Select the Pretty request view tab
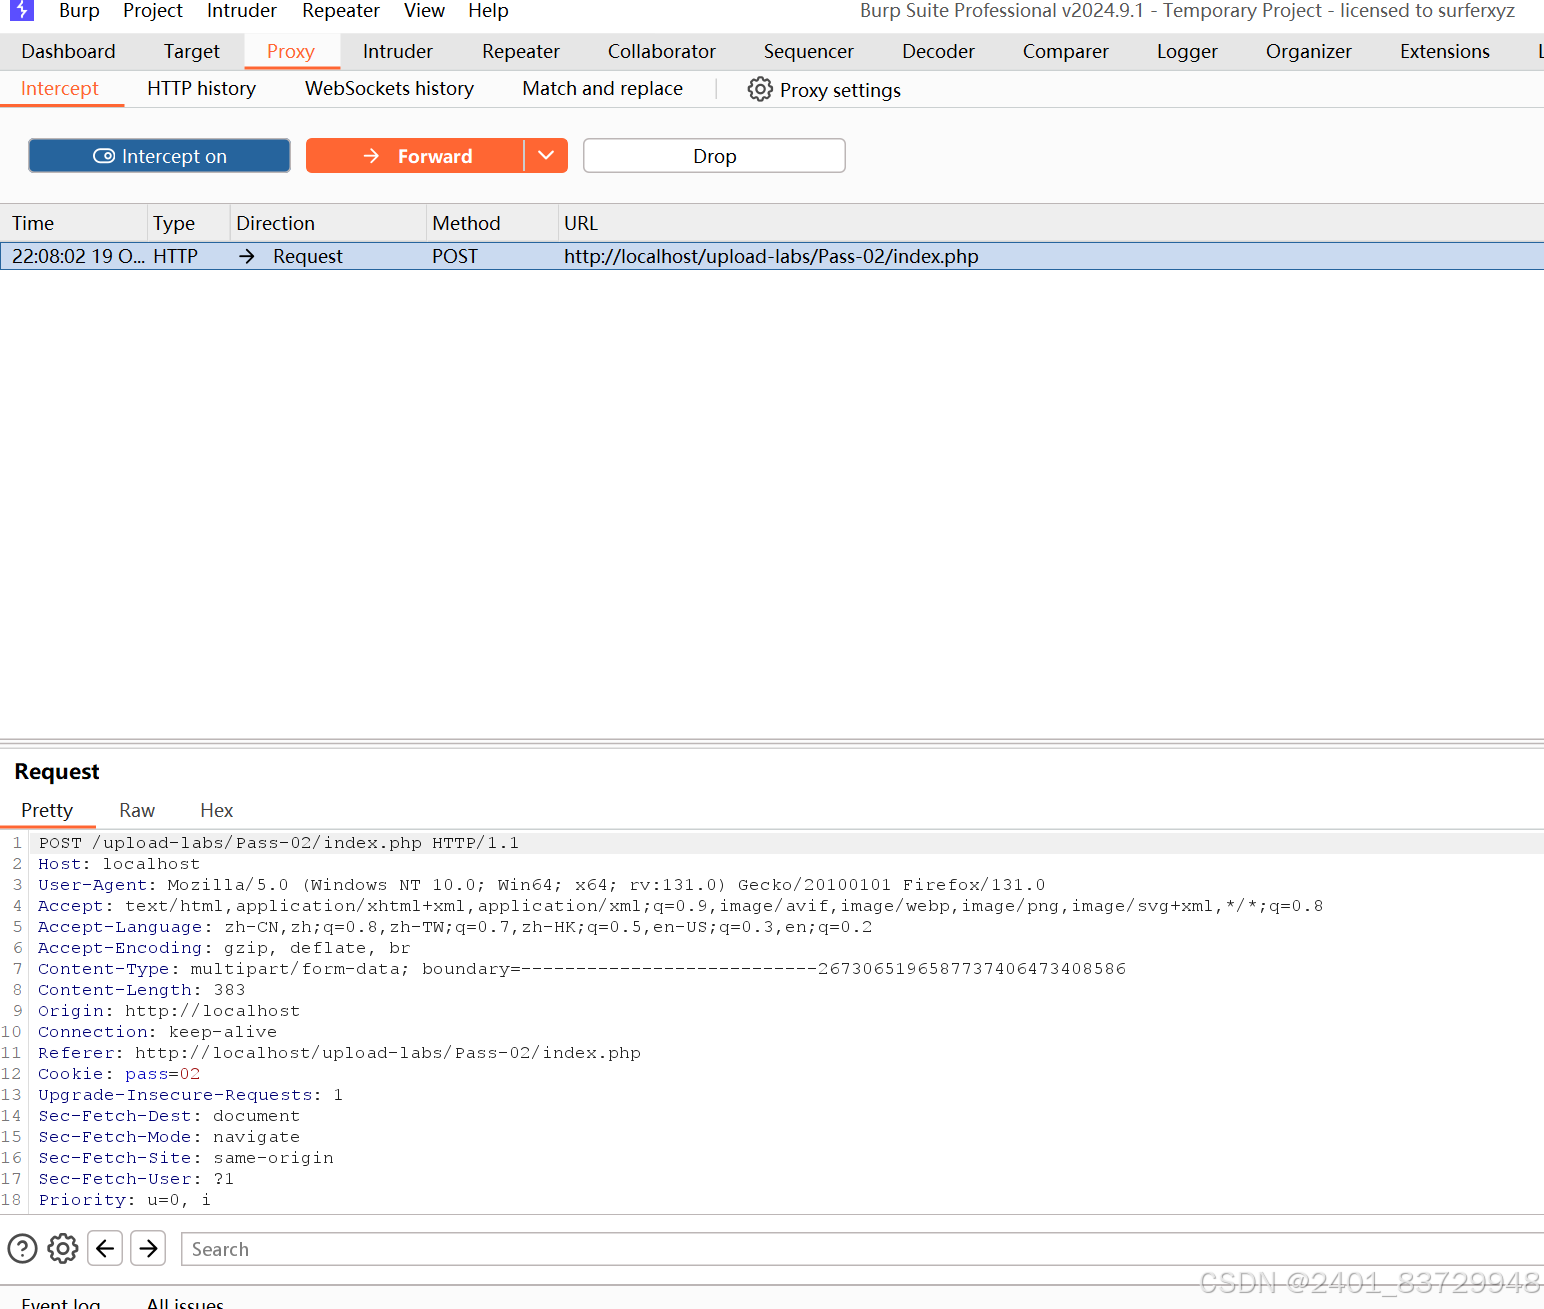The height and width of the screenshot is (1309, 1544). pyautogui.click(x=47, y=810)
